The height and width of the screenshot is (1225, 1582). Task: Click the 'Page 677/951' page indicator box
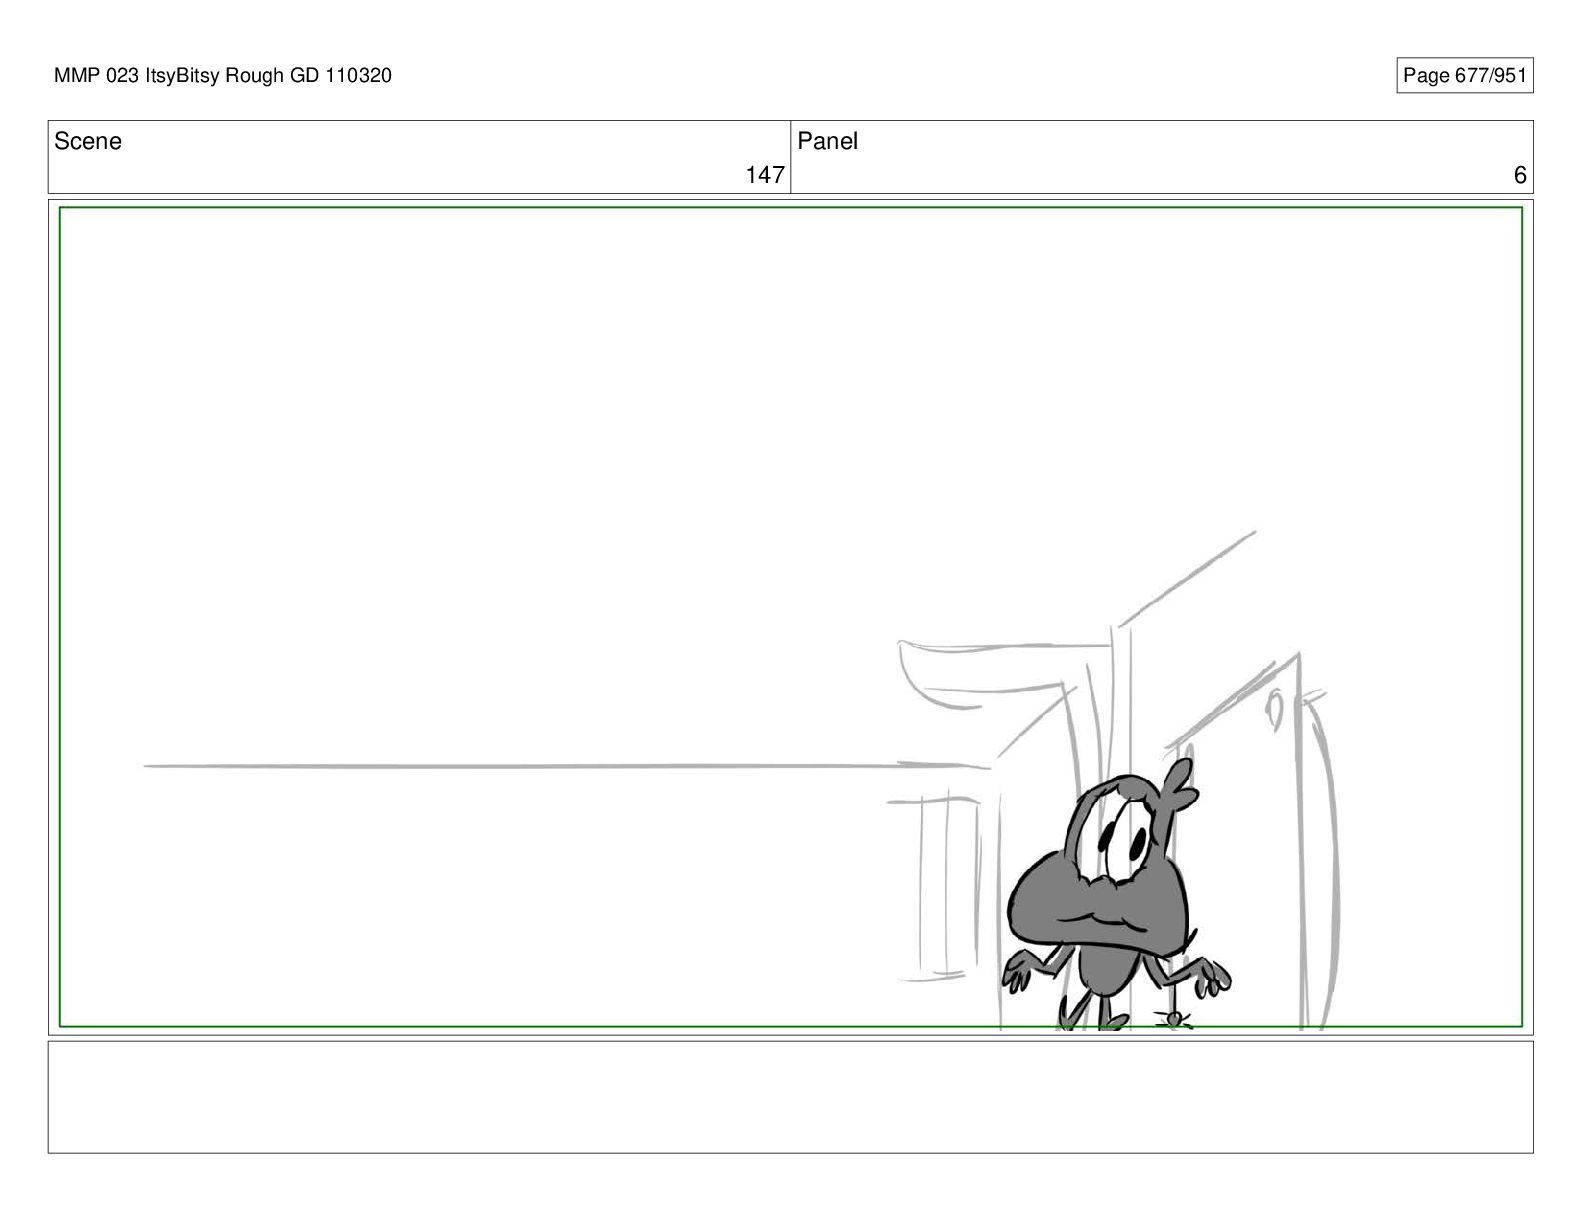click(x=1464, y=75)
